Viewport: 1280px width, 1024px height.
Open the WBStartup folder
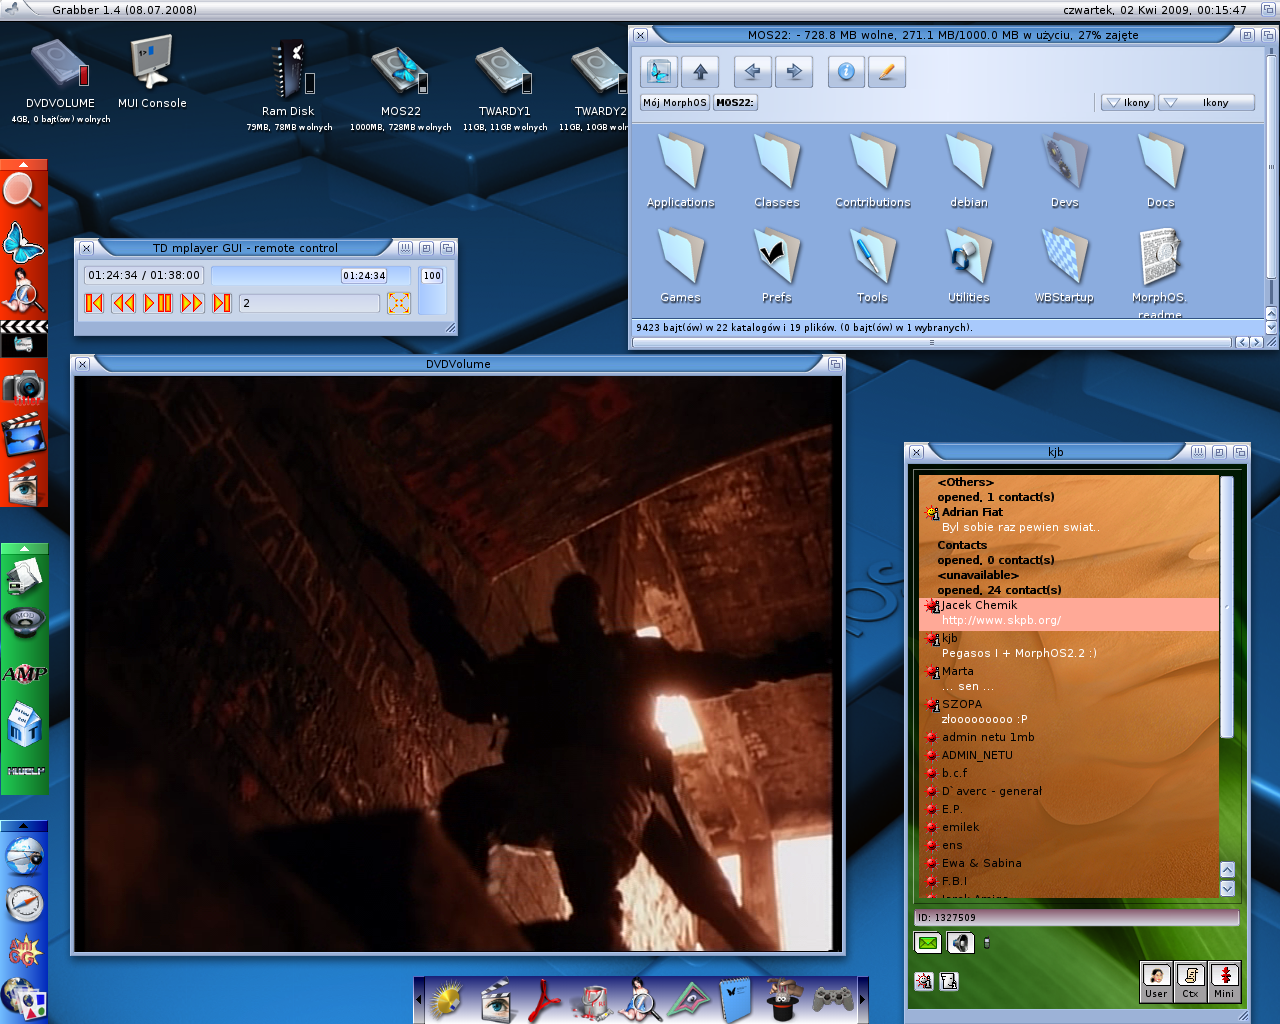pyautogui.click(x=1065, y=266)
